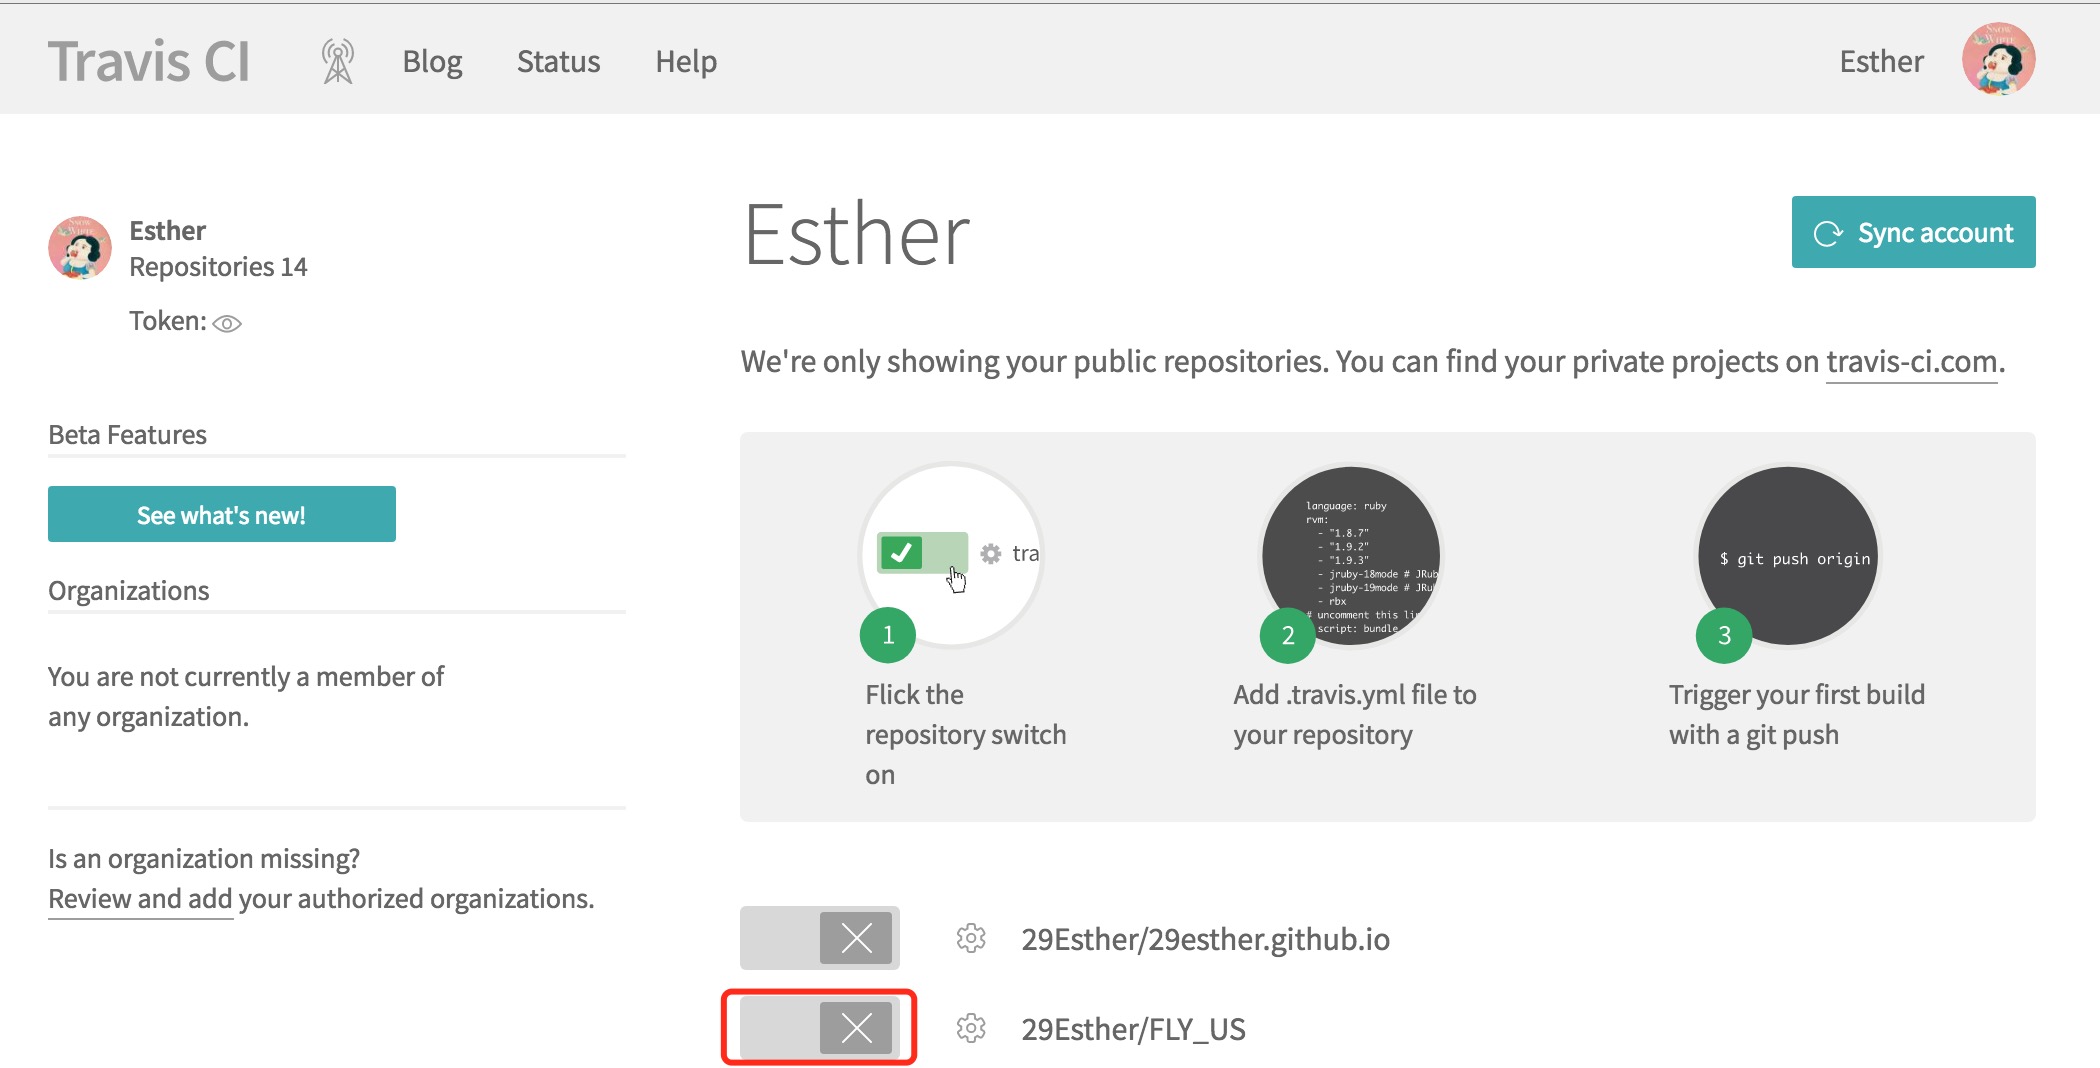Enable the 29Esther/29esther.github.io repository switch
2100x1068 pixels.
pyautogui.click(x=819, y=938)
